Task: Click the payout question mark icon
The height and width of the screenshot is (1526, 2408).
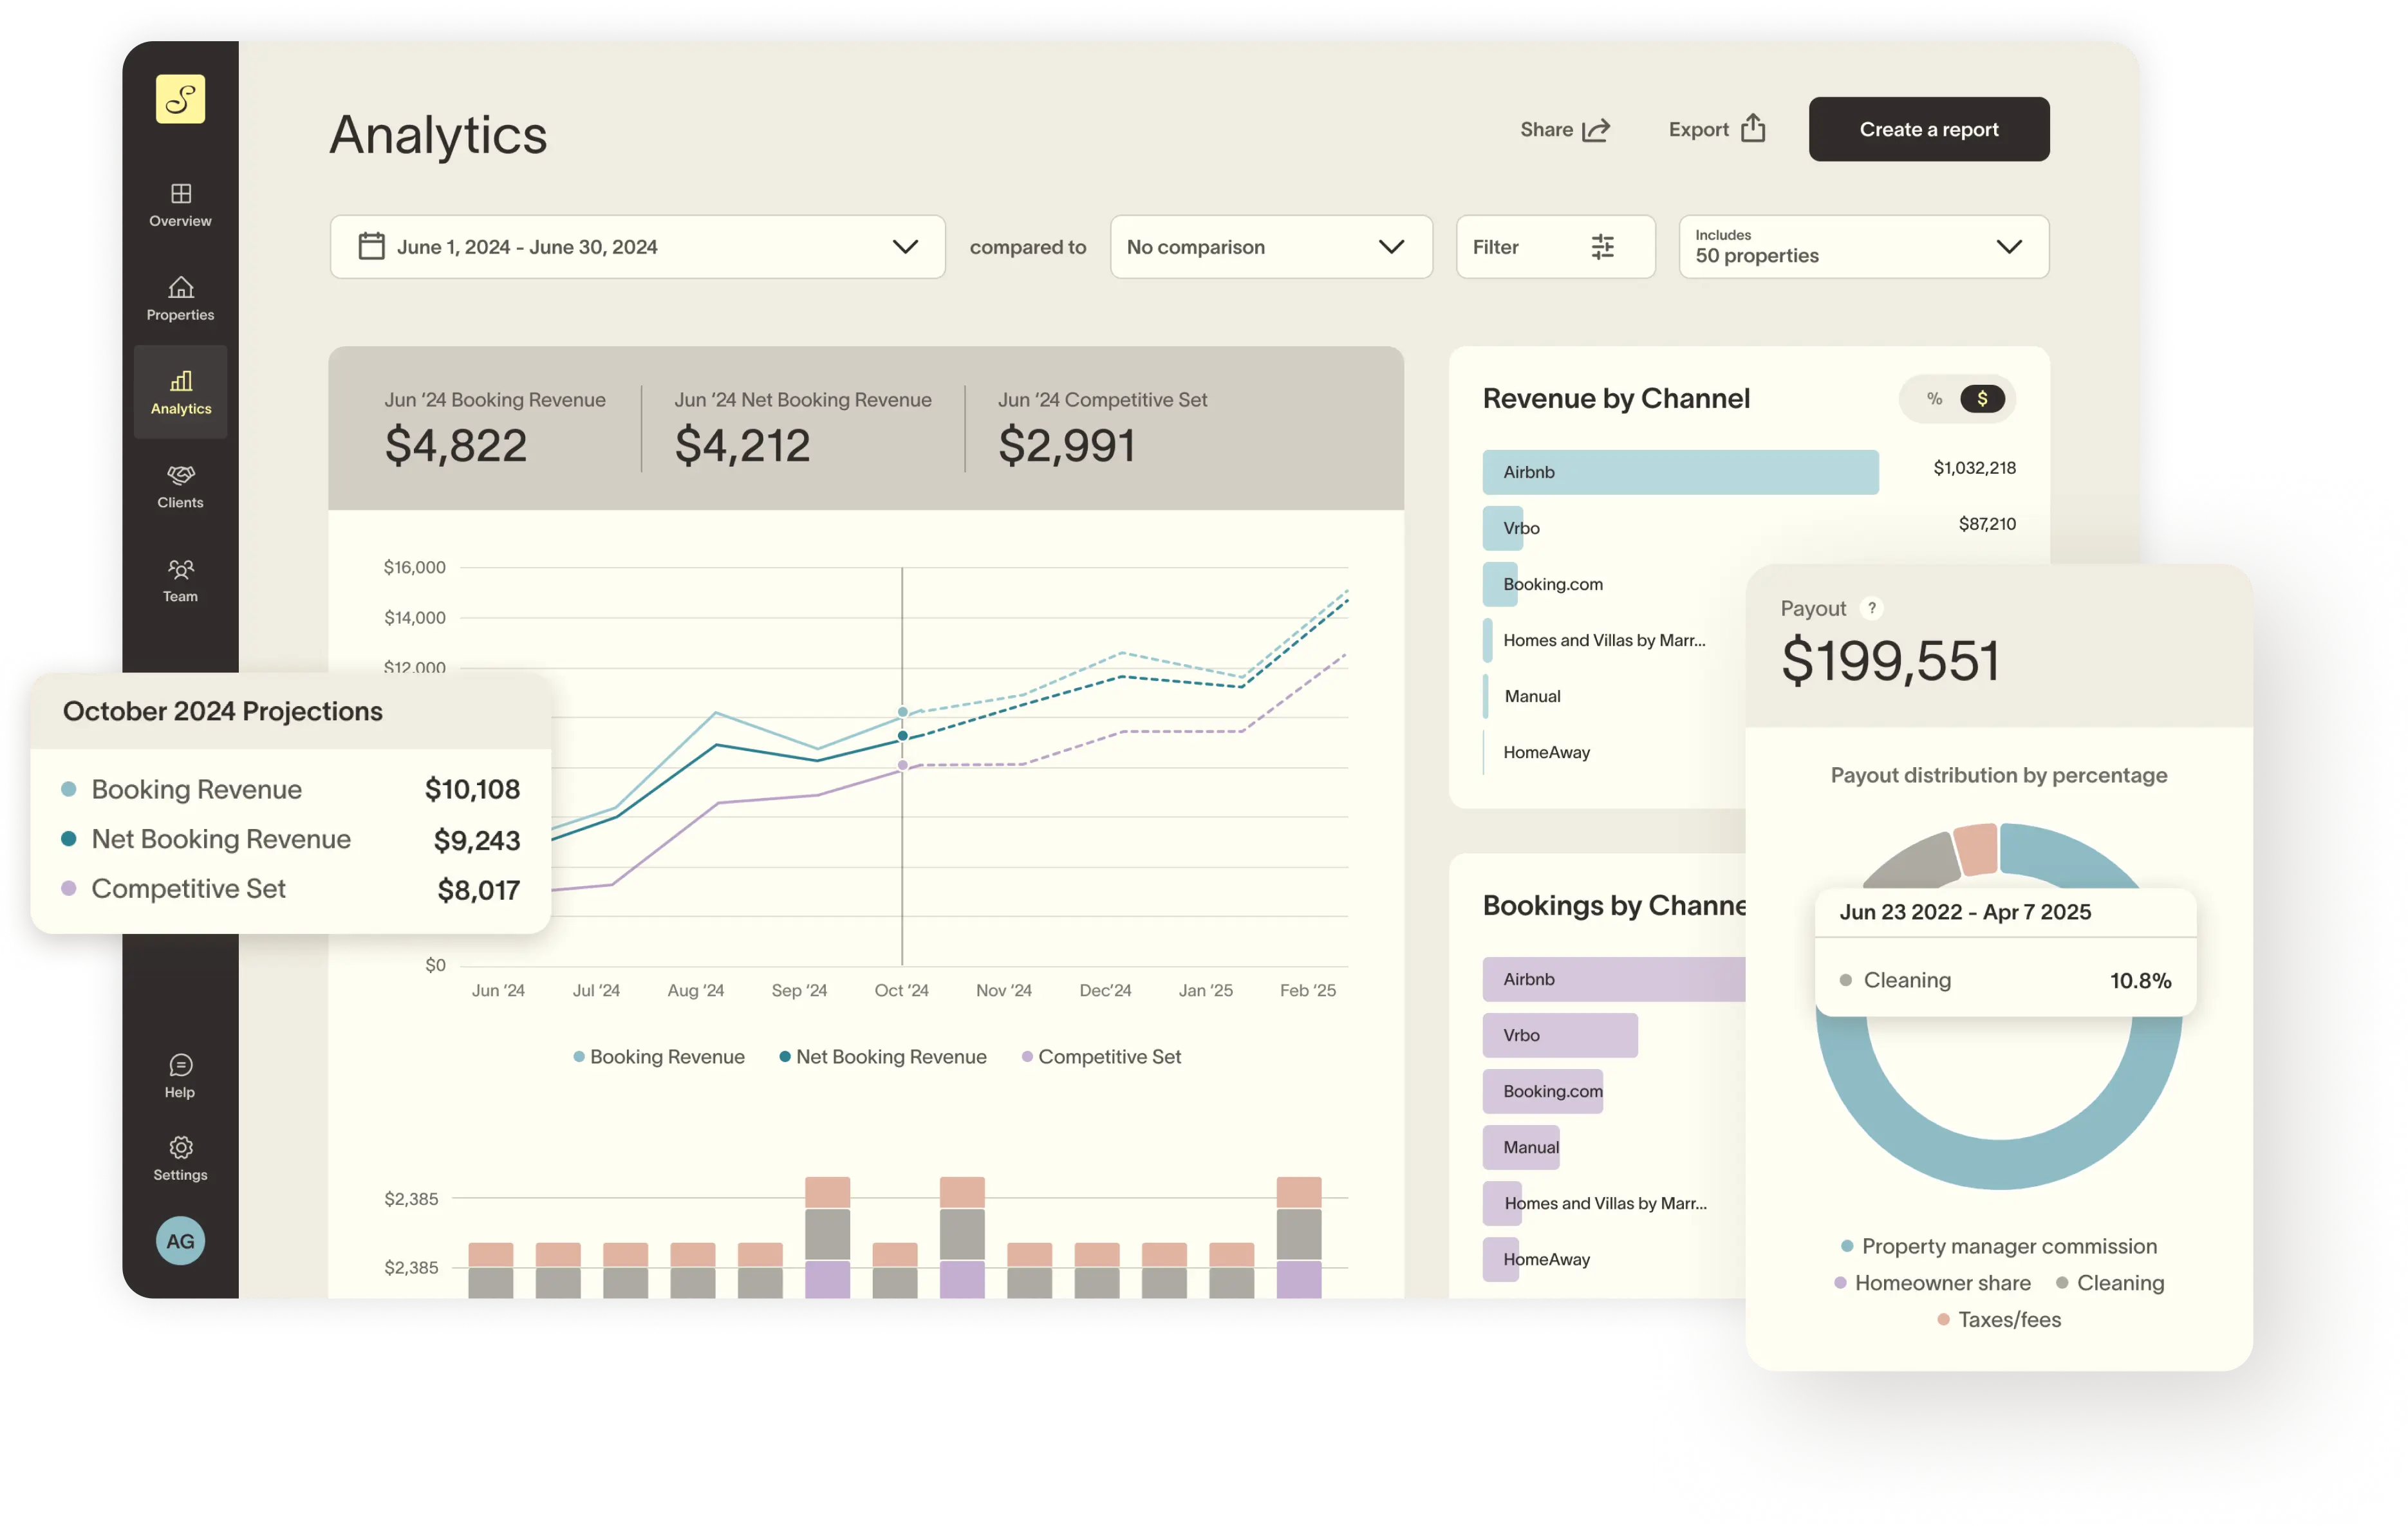Action: [x=1871, y=608]
